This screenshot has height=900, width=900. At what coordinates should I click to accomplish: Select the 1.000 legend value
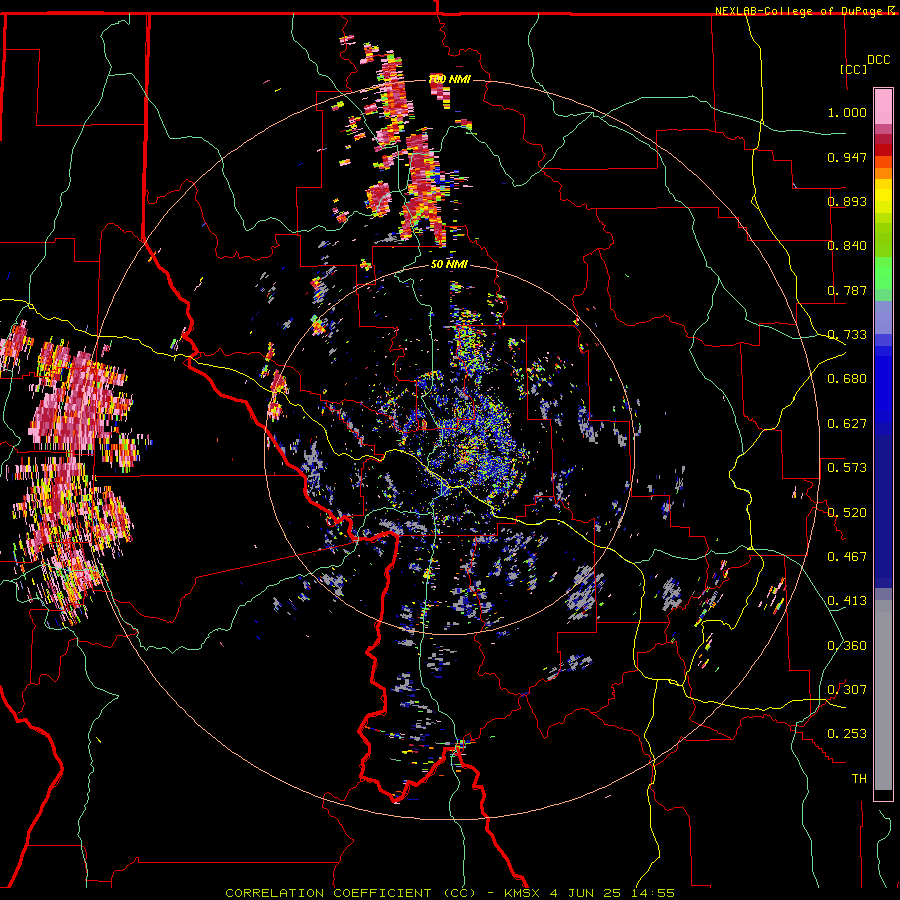847,112
